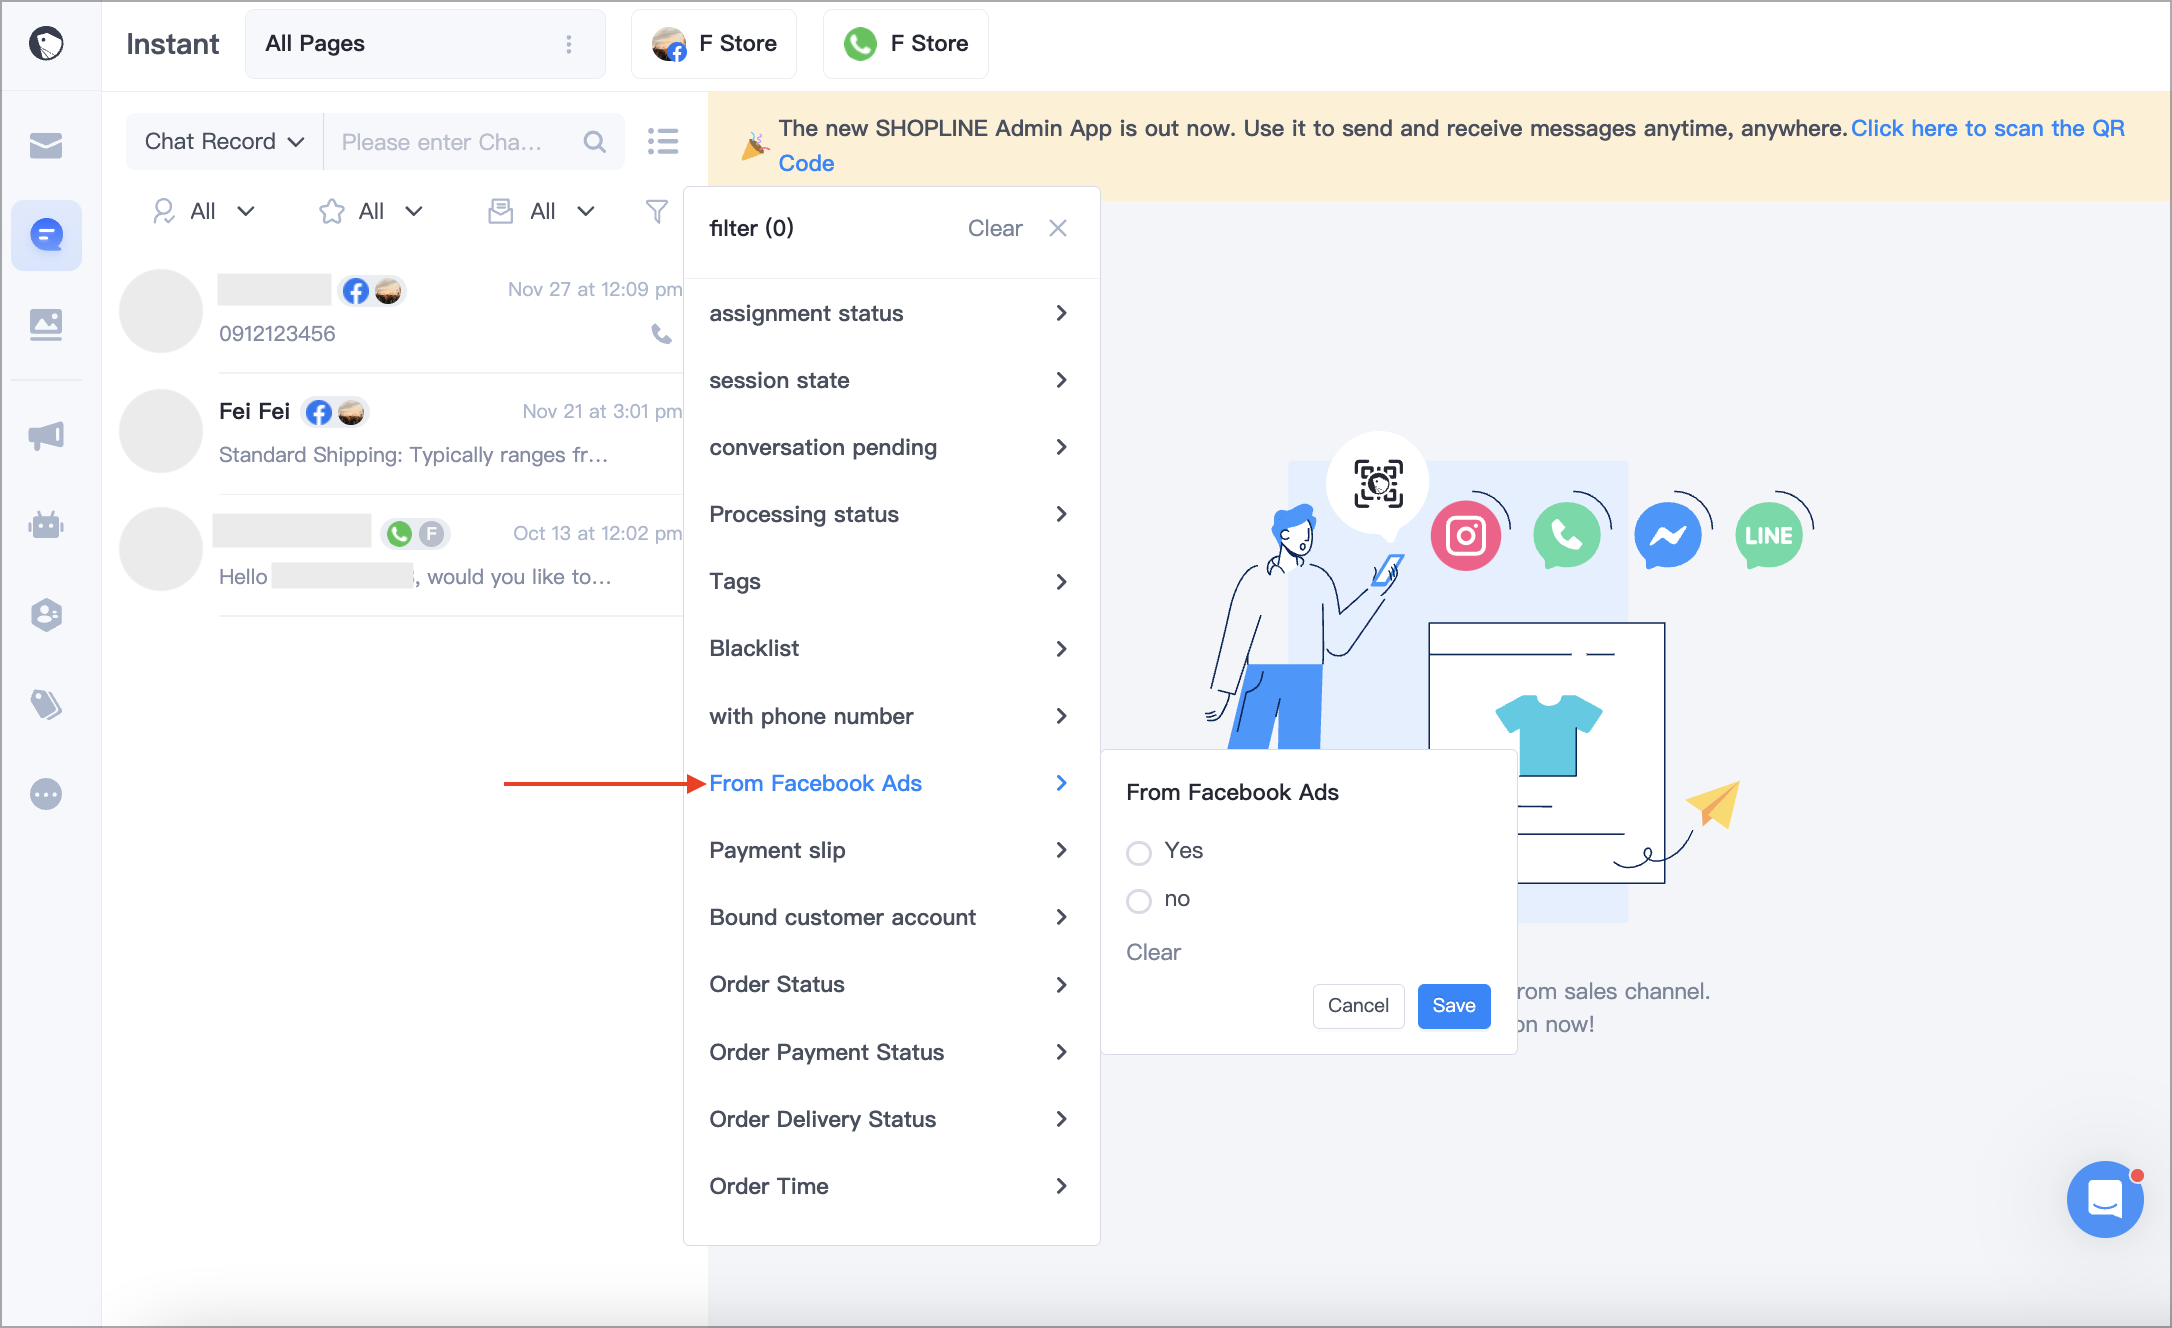This screenshot has height=1328, width=2172.
Task: Click Clear in Facebook Ads popup
Action: point(1153,953)
